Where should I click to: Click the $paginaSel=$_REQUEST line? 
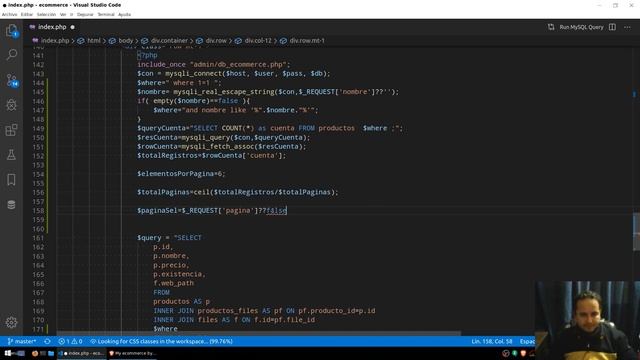212,211
